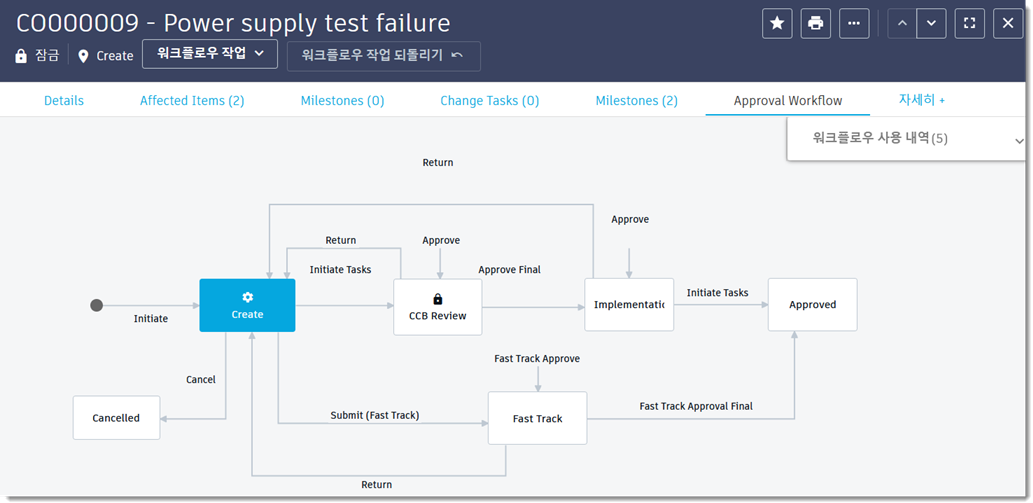Select the Change Tasks tab

[x=489, y=100]
